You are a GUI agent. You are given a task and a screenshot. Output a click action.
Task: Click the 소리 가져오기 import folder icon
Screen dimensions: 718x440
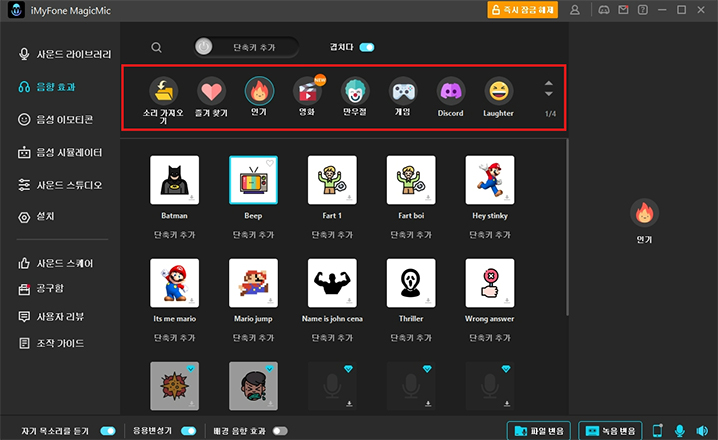coord(163,92)
